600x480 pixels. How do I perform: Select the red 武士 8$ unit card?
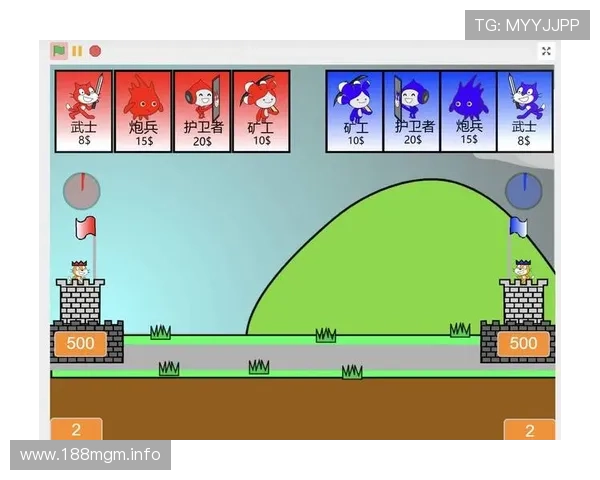click(x=84, y=110)
